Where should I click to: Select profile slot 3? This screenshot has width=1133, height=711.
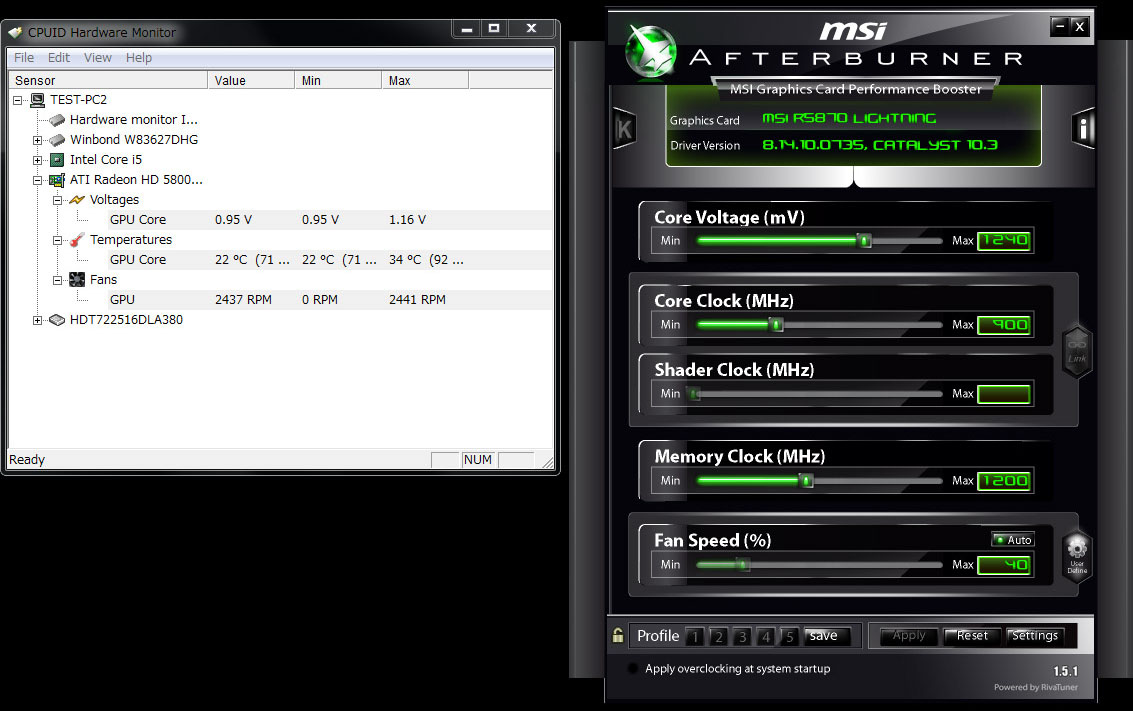(x=742, y=636)
